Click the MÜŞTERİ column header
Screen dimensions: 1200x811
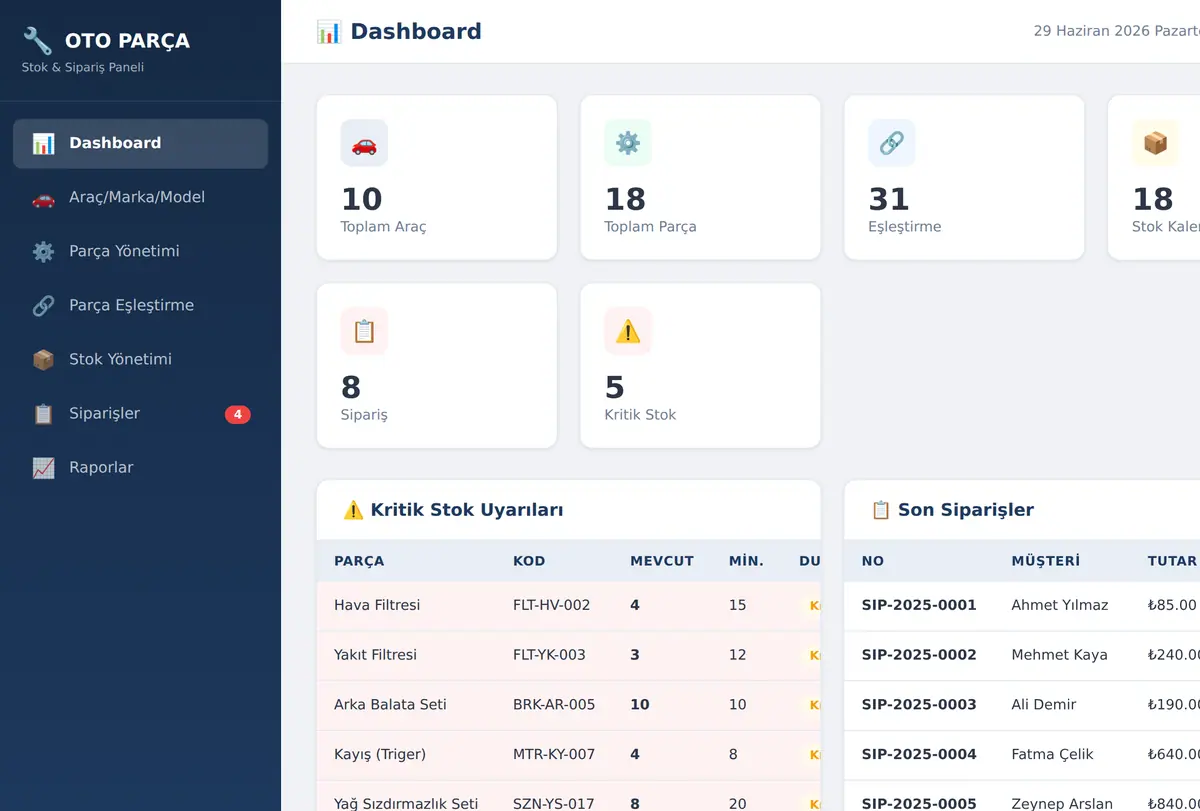click(x=1045, y=561)
